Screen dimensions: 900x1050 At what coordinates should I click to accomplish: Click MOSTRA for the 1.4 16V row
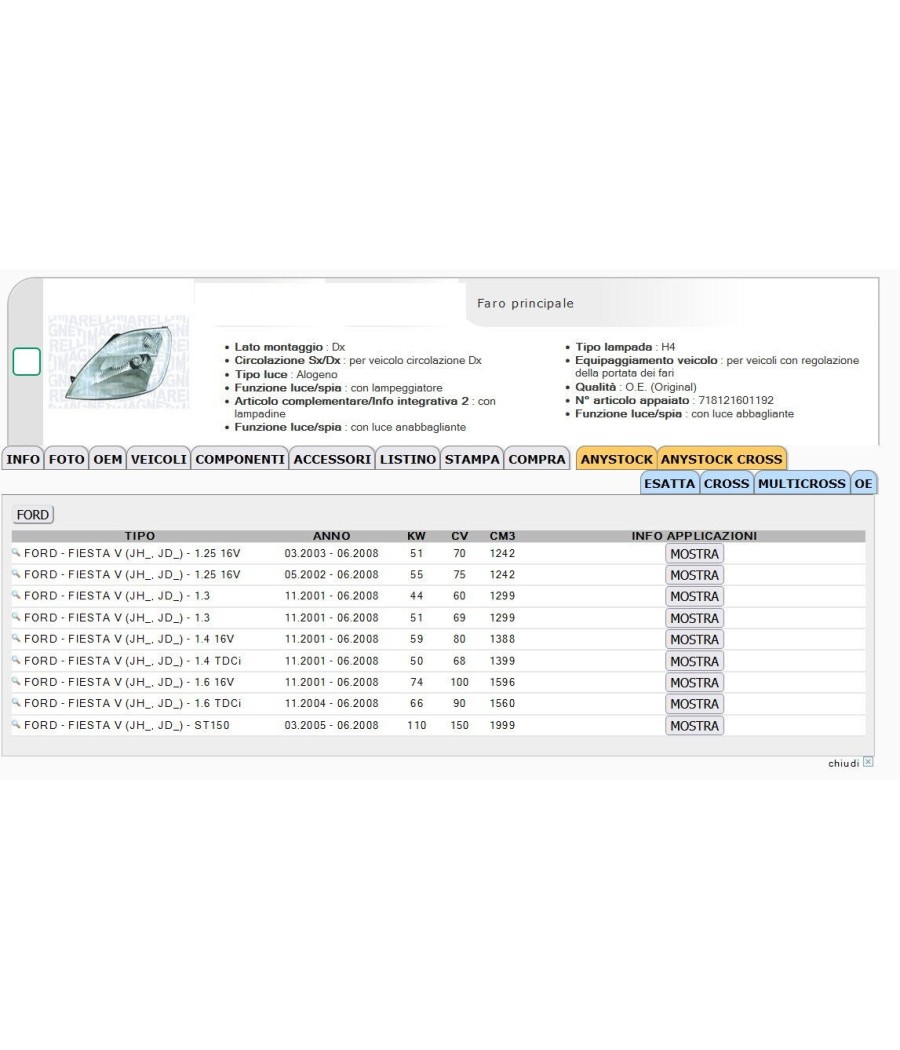coord(694,640)
